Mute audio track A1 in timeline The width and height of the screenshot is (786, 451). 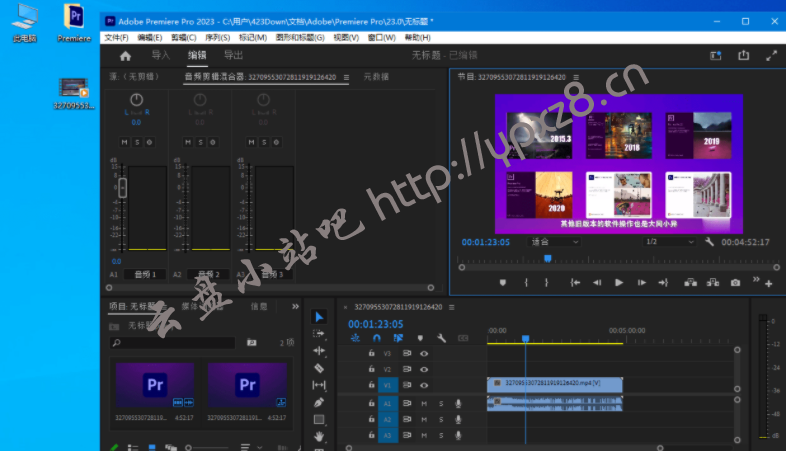pos(424,403)
